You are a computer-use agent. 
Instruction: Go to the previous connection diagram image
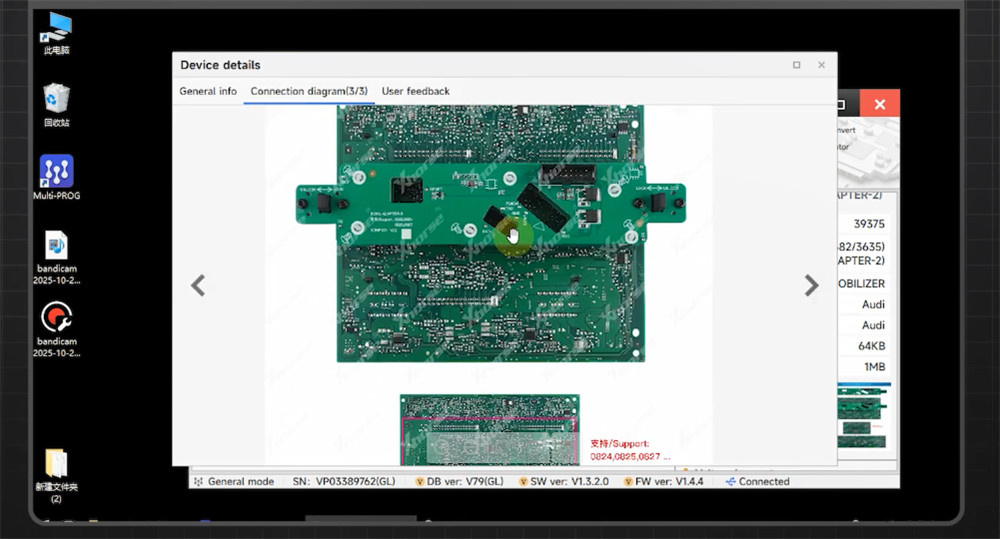[198, 286]
